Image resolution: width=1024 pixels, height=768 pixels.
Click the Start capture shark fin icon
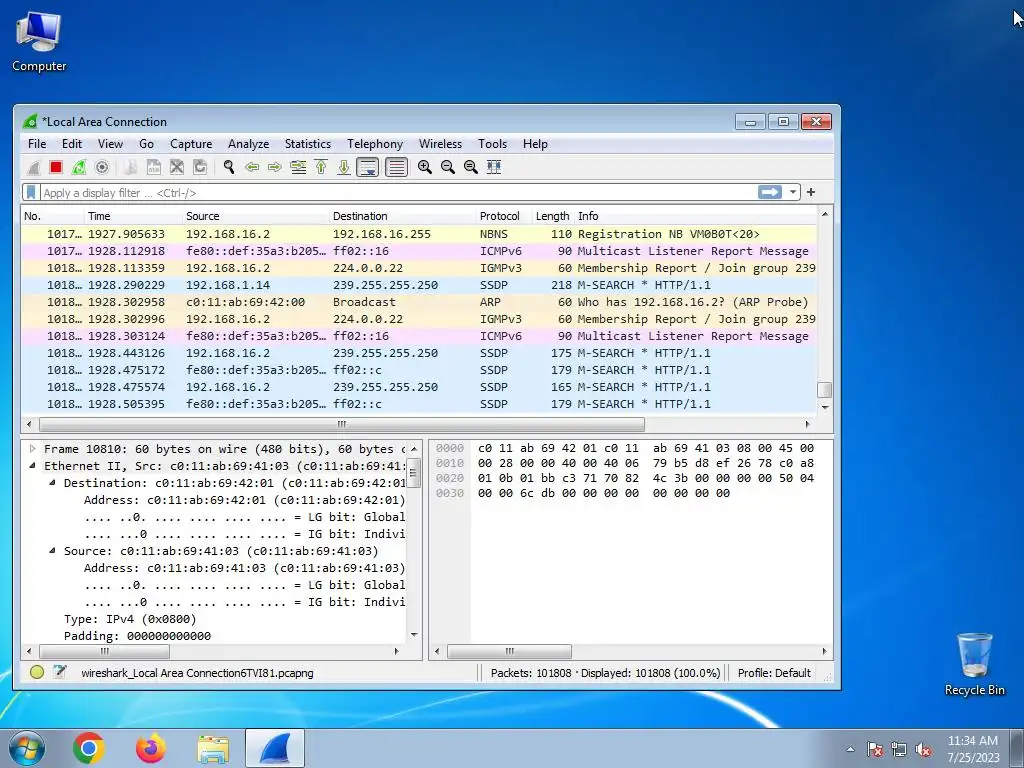coord(33,168)
